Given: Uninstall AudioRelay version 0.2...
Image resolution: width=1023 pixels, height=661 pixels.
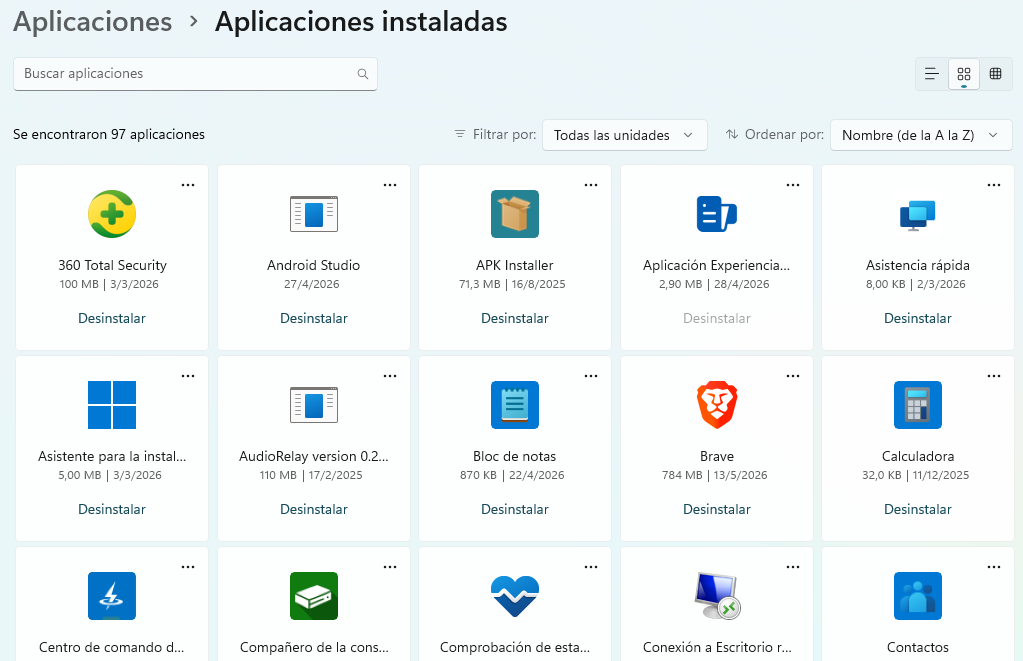Looking at the screenshot, I should pos(314,510).
